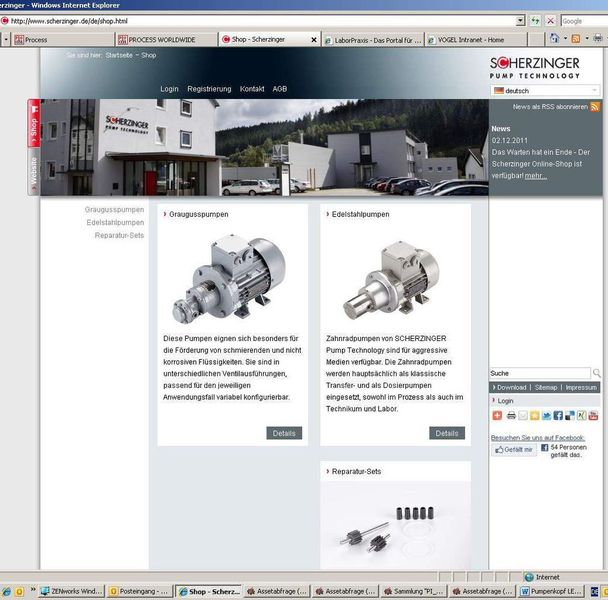Click the YouTube icon
This screenshot has height=600, width=608.
click(593, 415)
